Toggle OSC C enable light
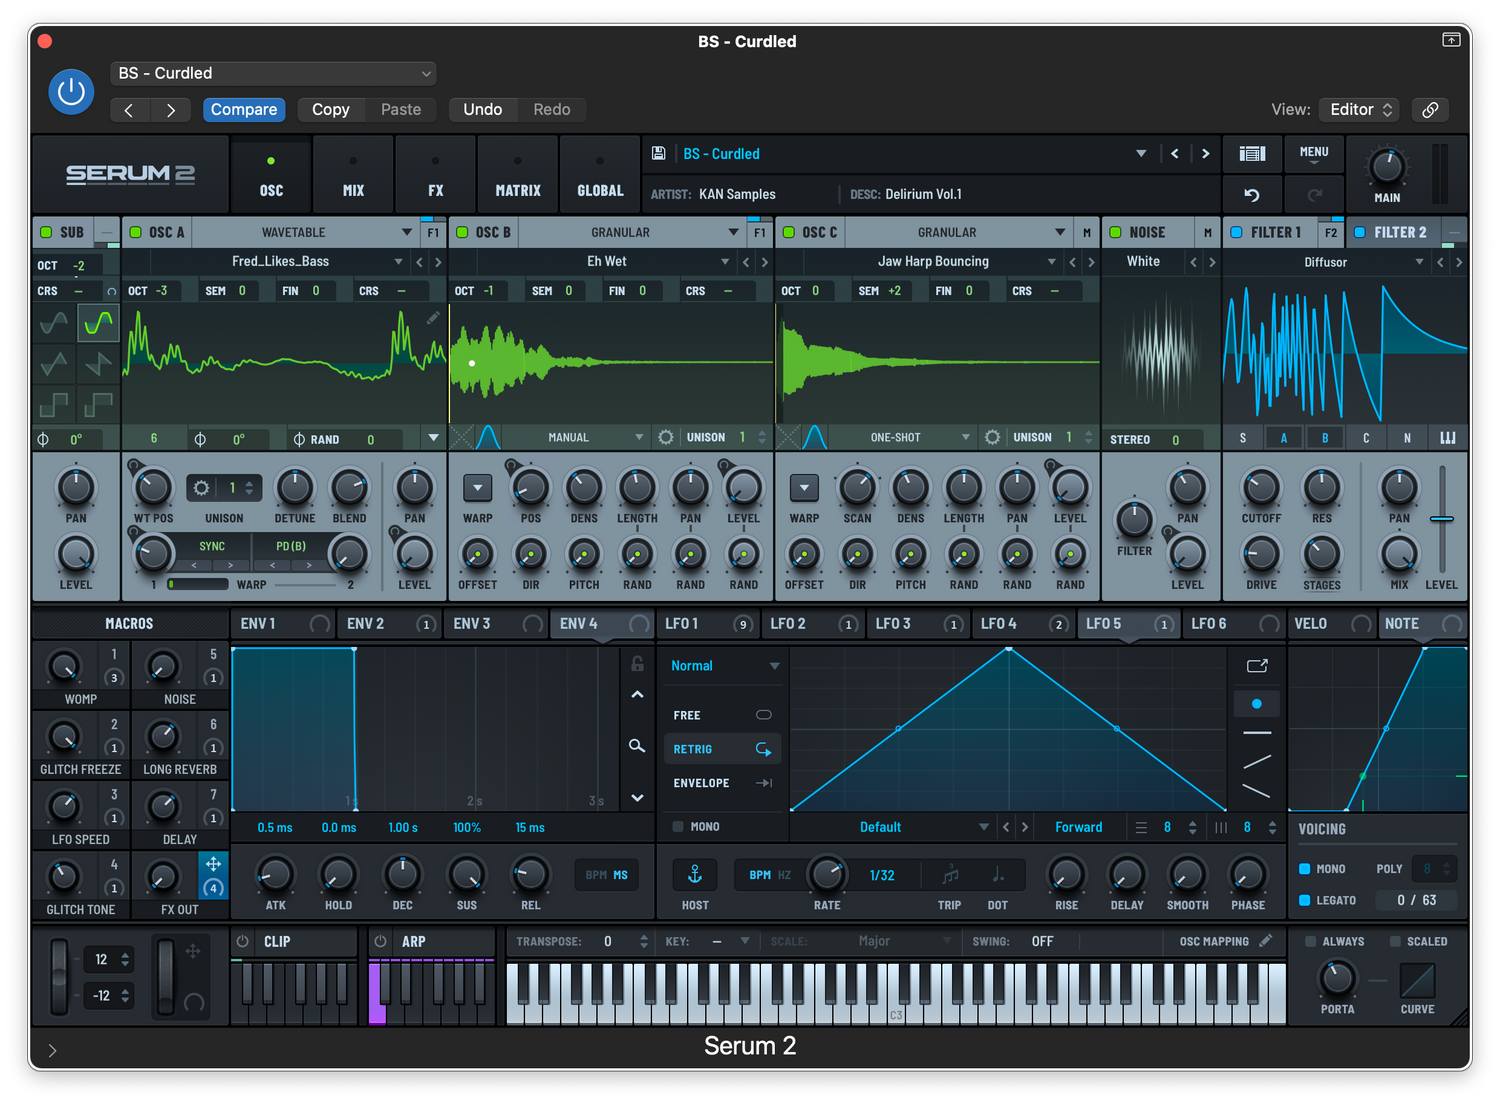1500x1104 pixels. 789,232
